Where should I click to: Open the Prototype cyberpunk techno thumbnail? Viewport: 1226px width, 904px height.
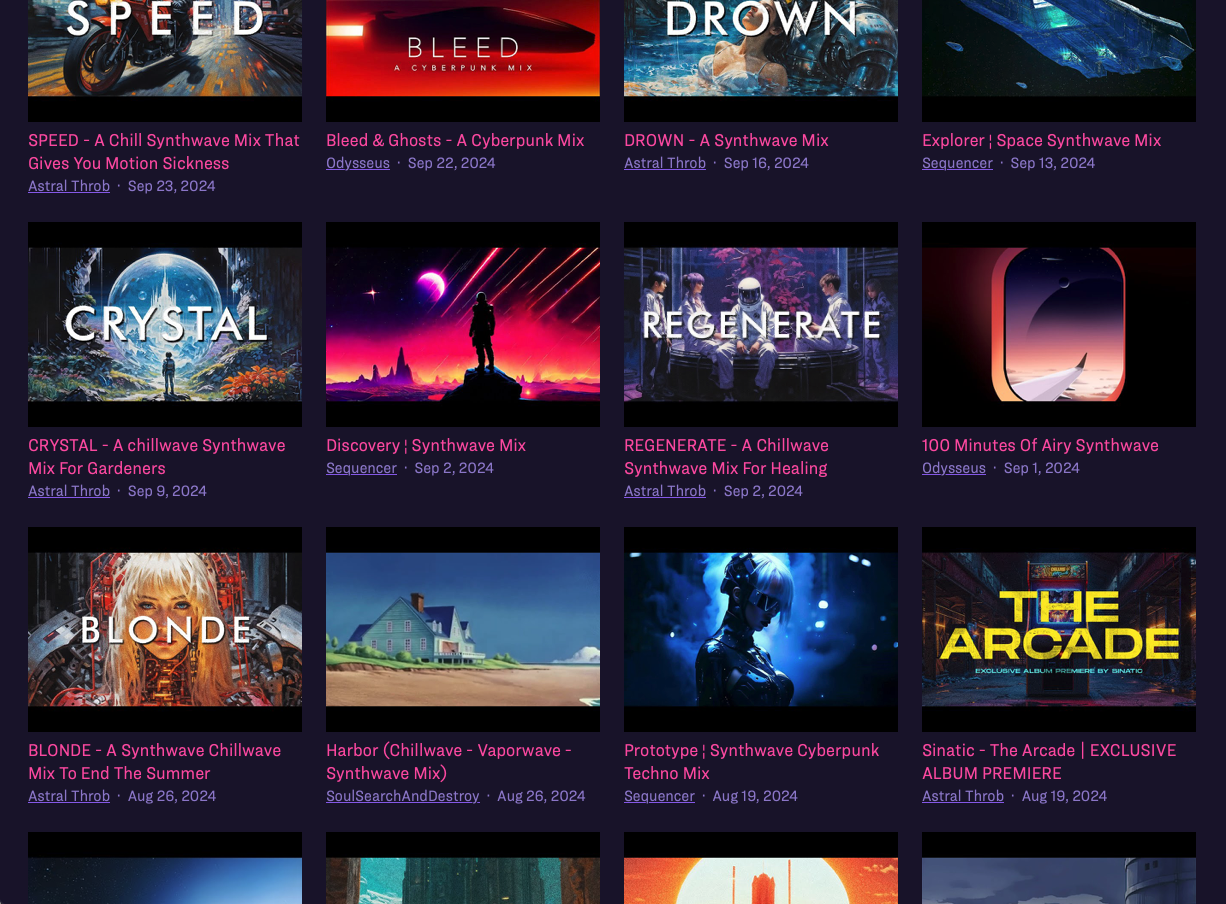(x=761, y=629)
